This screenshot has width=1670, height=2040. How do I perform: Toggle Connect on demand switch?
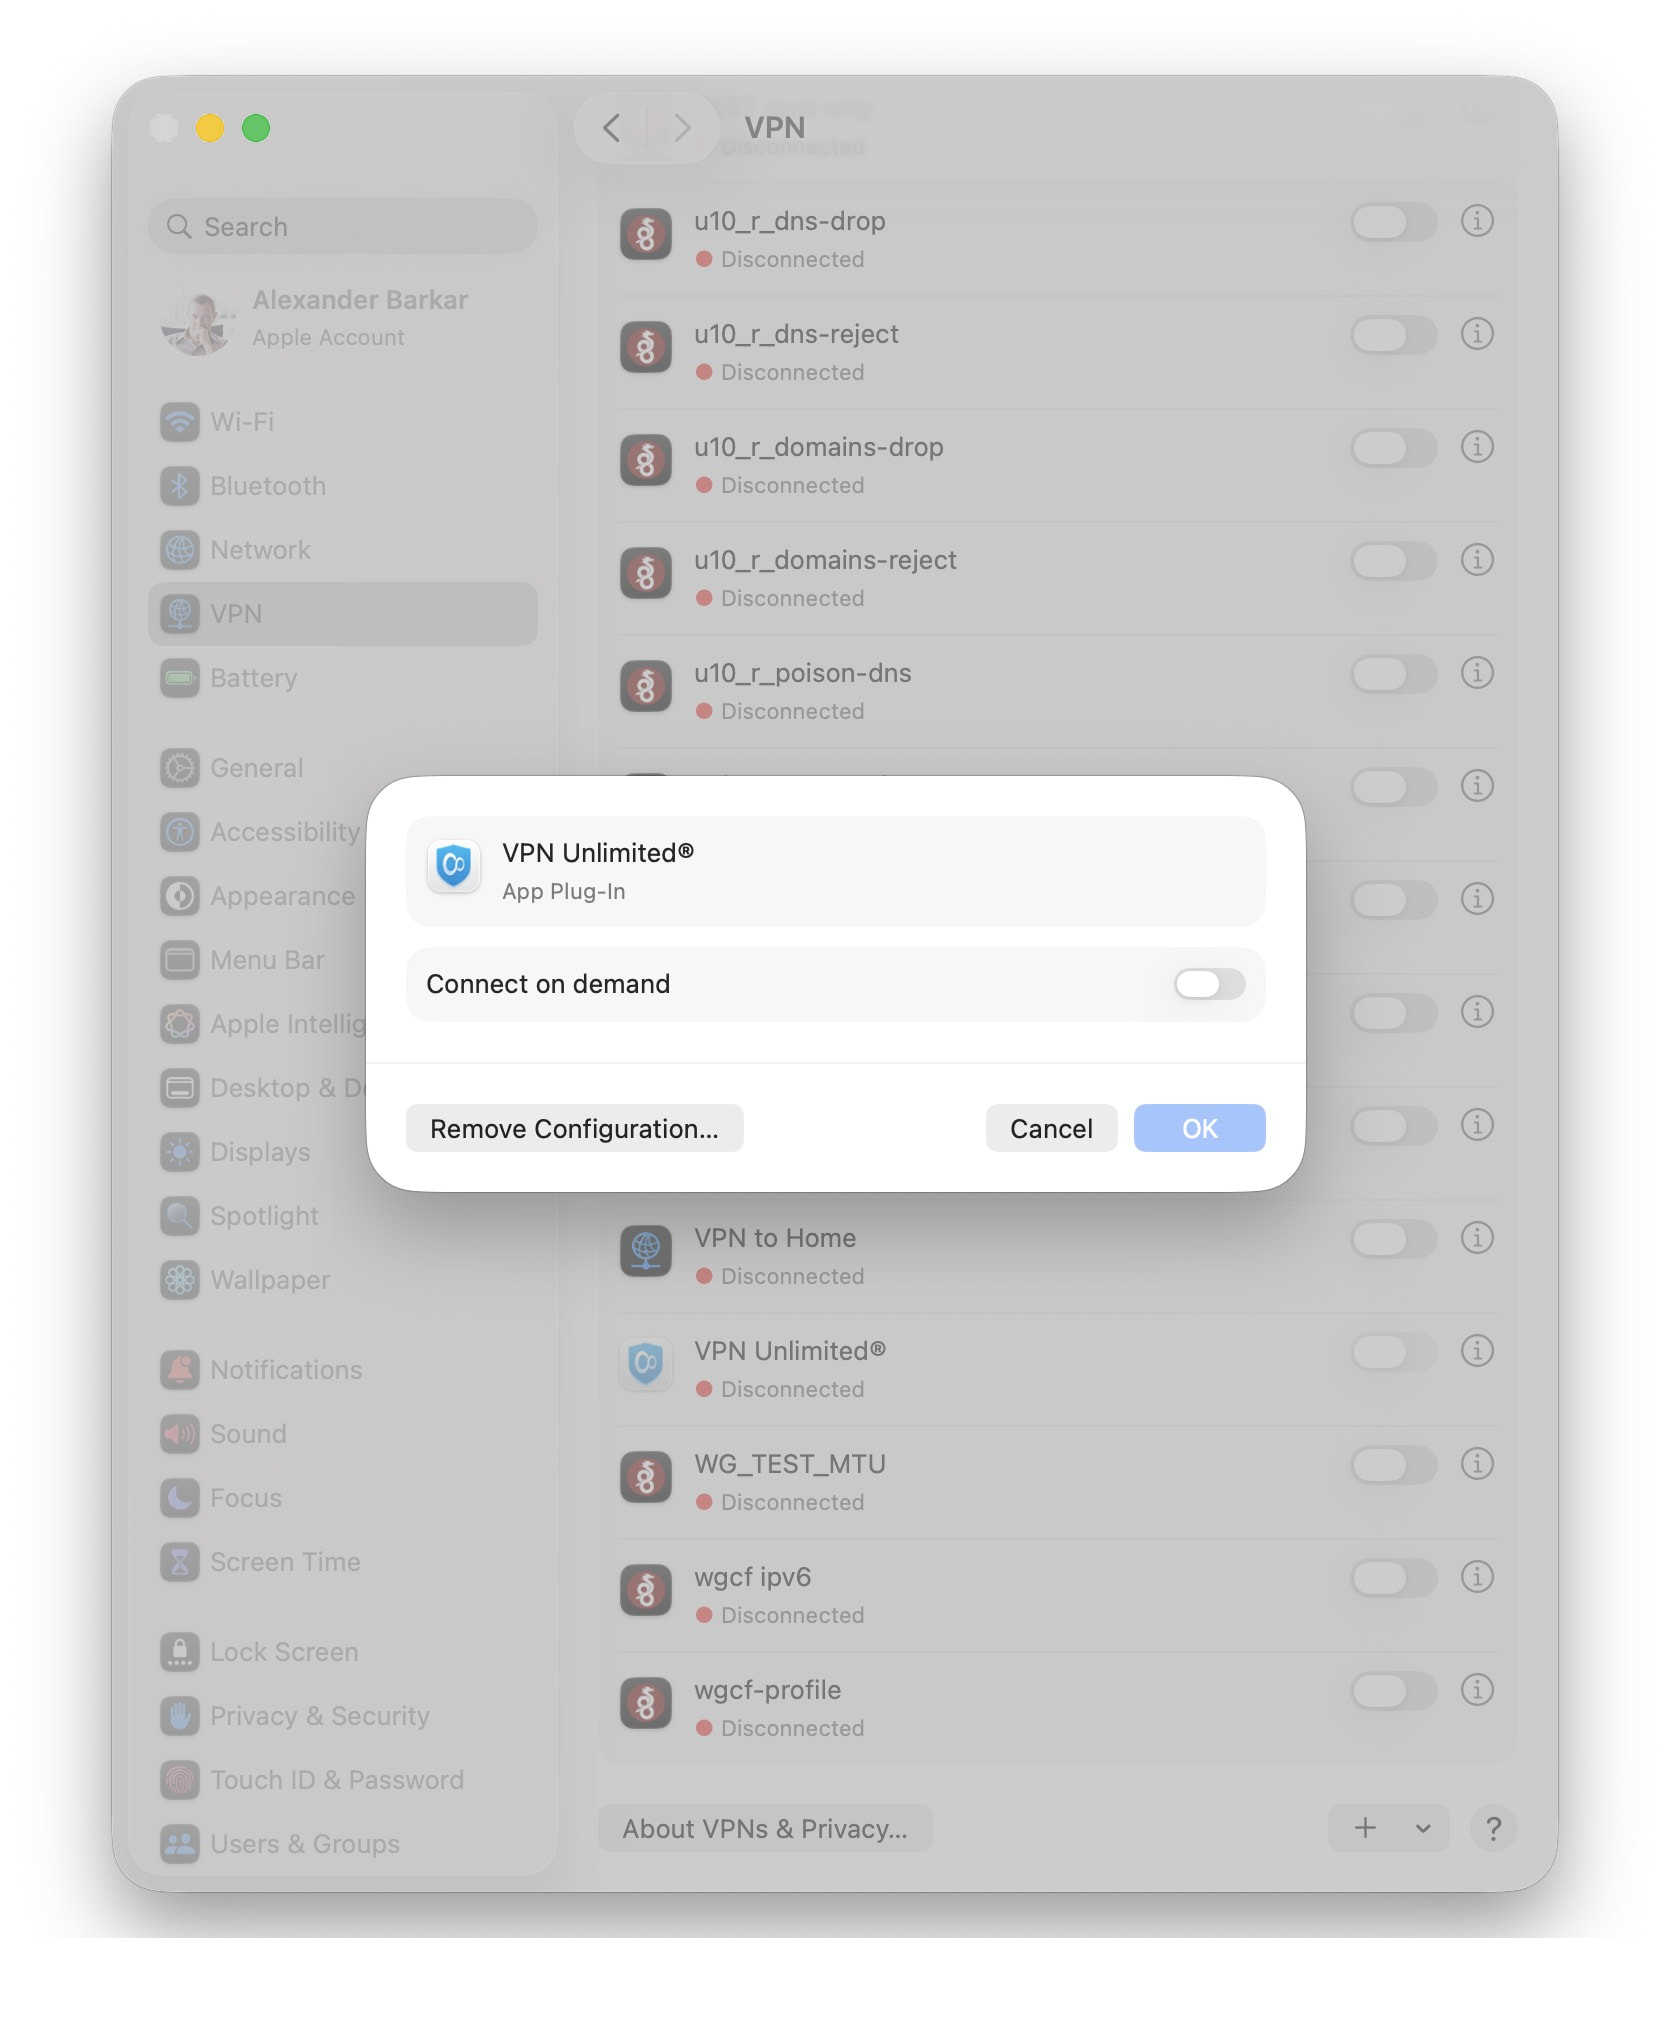coord(1209,984)
